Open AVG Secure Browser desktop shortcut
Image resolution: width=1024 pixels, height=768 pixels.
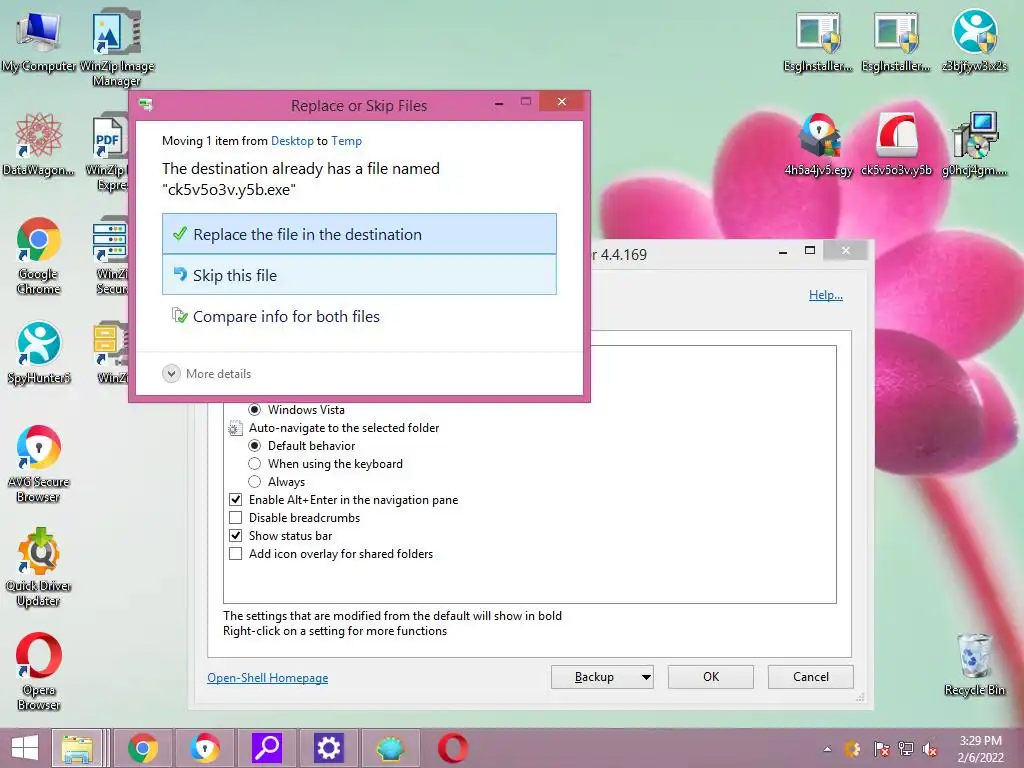pyautogui.click(x=39, y=464)
